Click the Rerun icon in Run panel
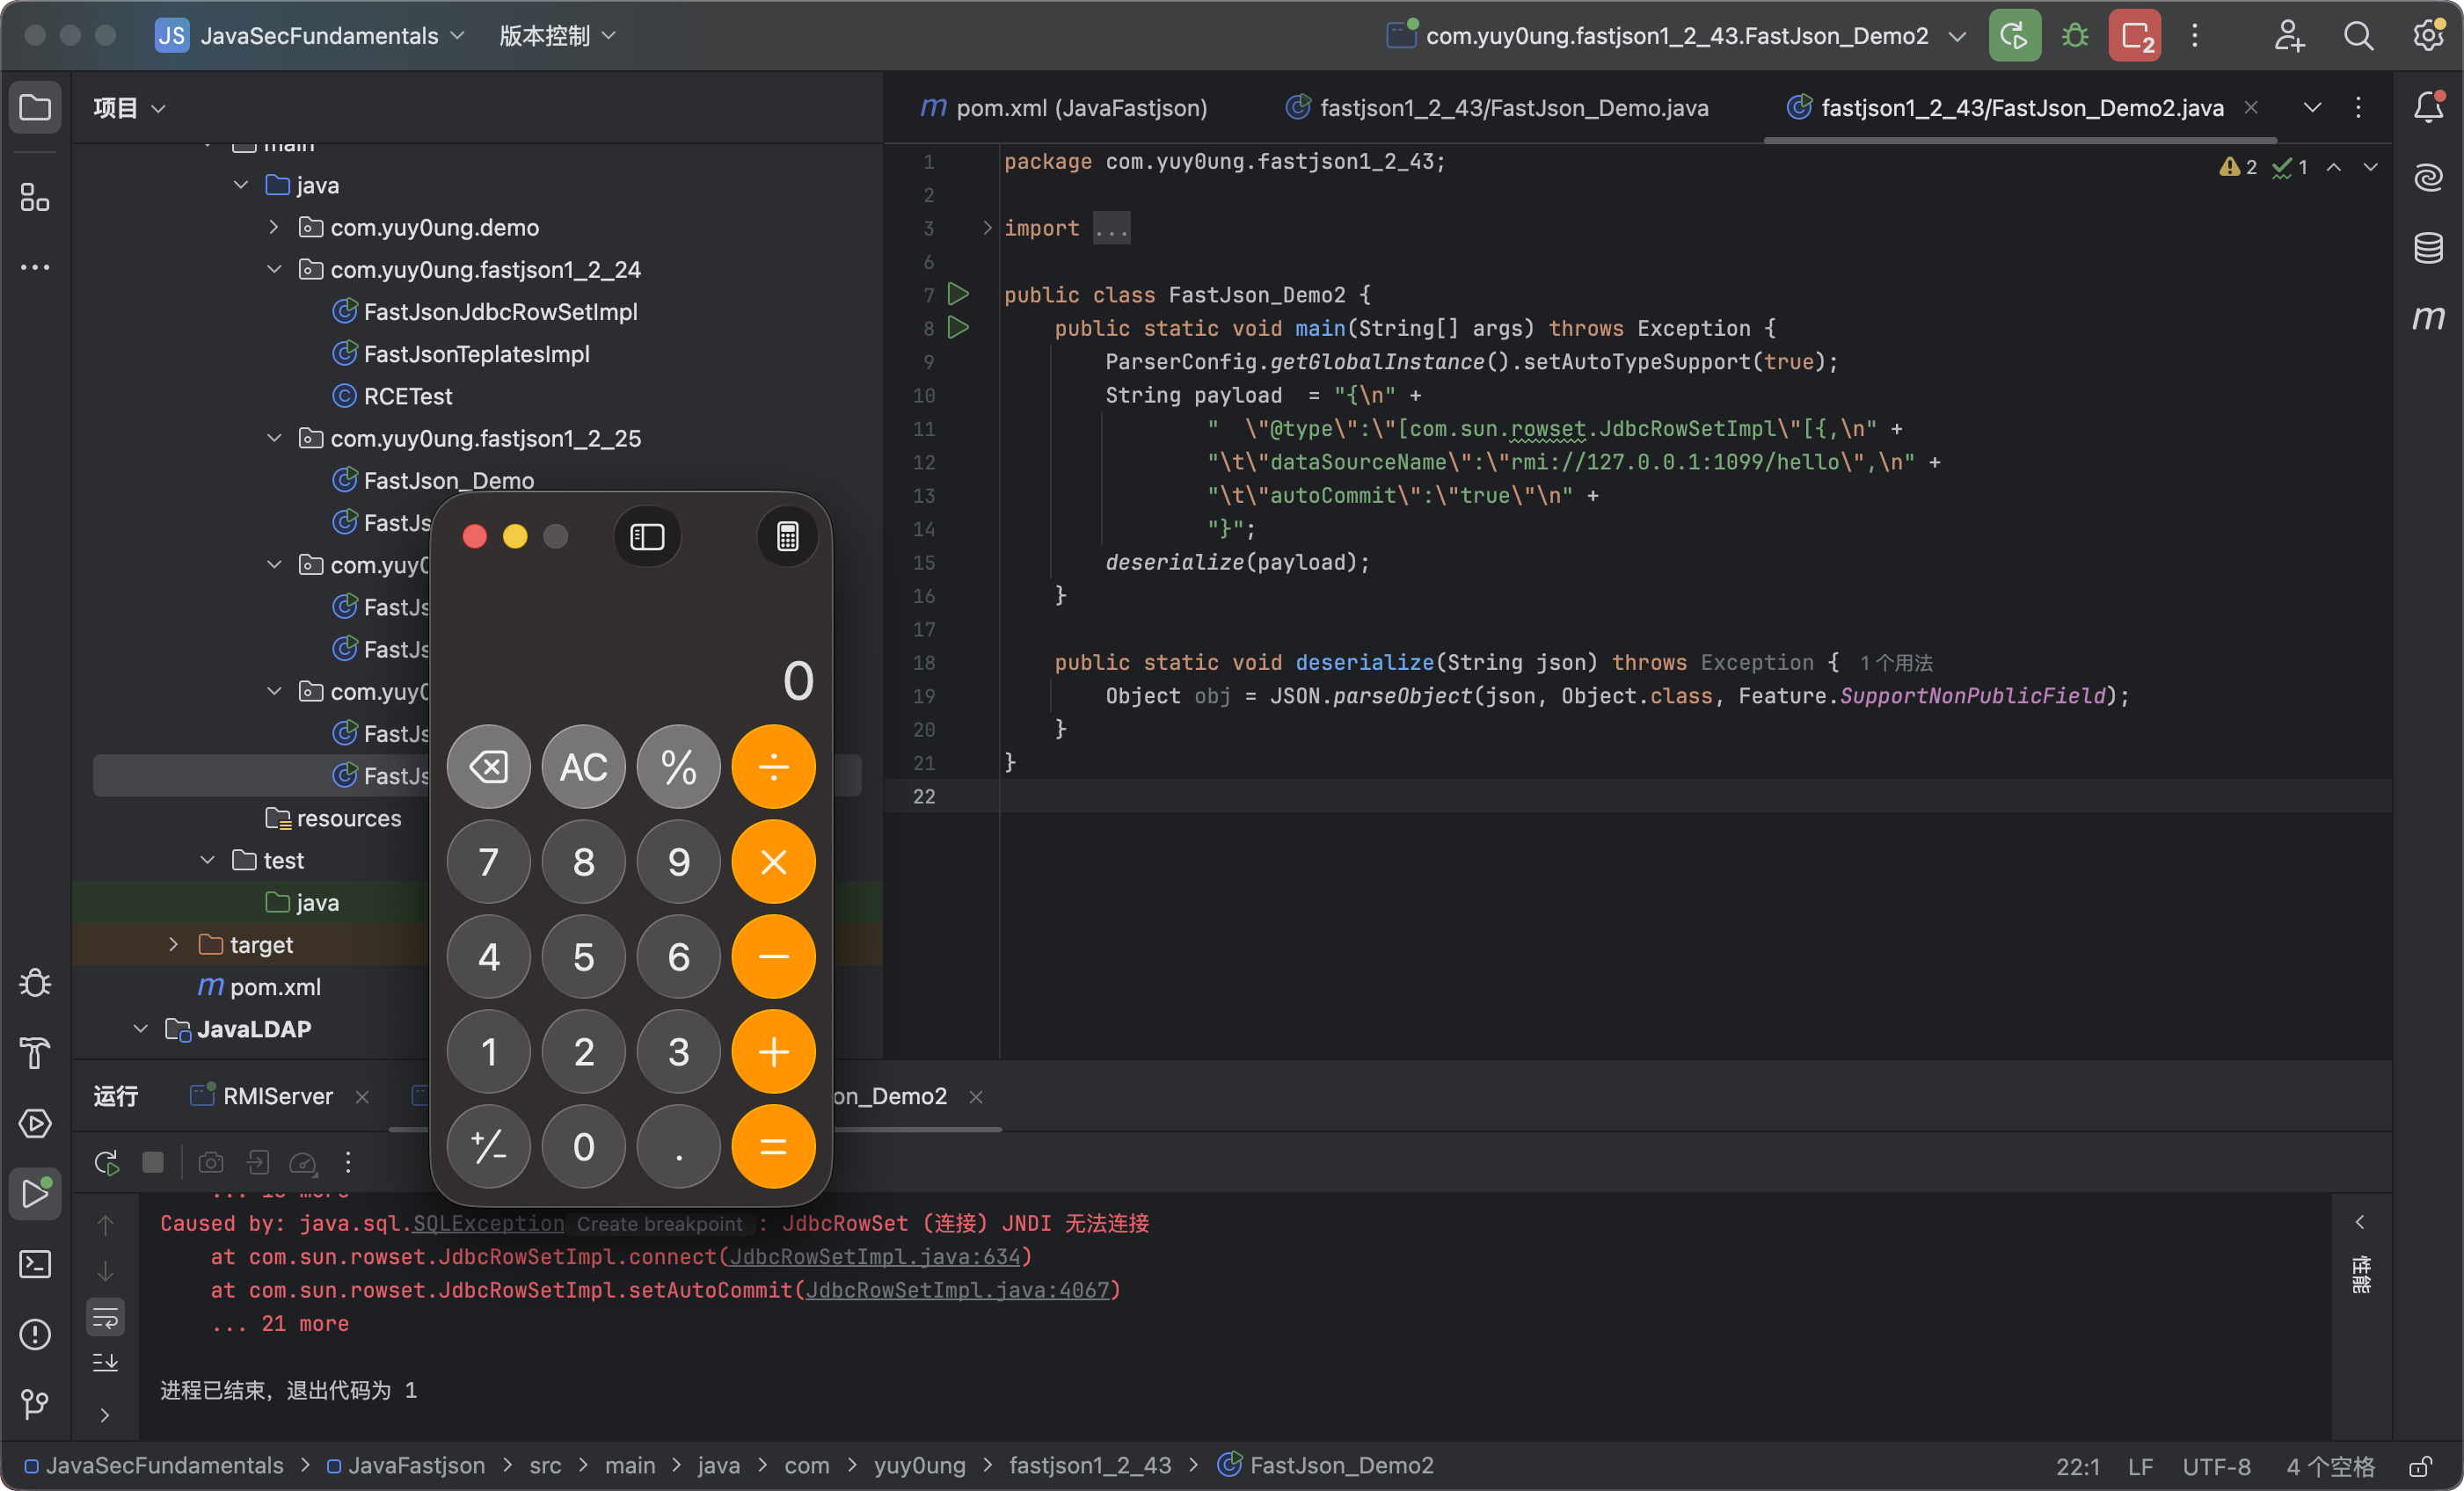This screenshot has width=2464, height=1491. pyautogui.click(x=106, y=1162)
